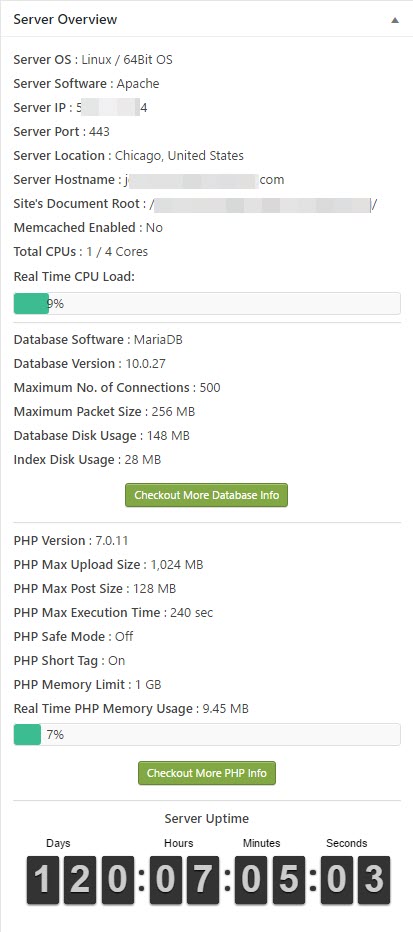Click the Minutes digit showing 5
Screen dimensions: 413x932
coord(289,880)
